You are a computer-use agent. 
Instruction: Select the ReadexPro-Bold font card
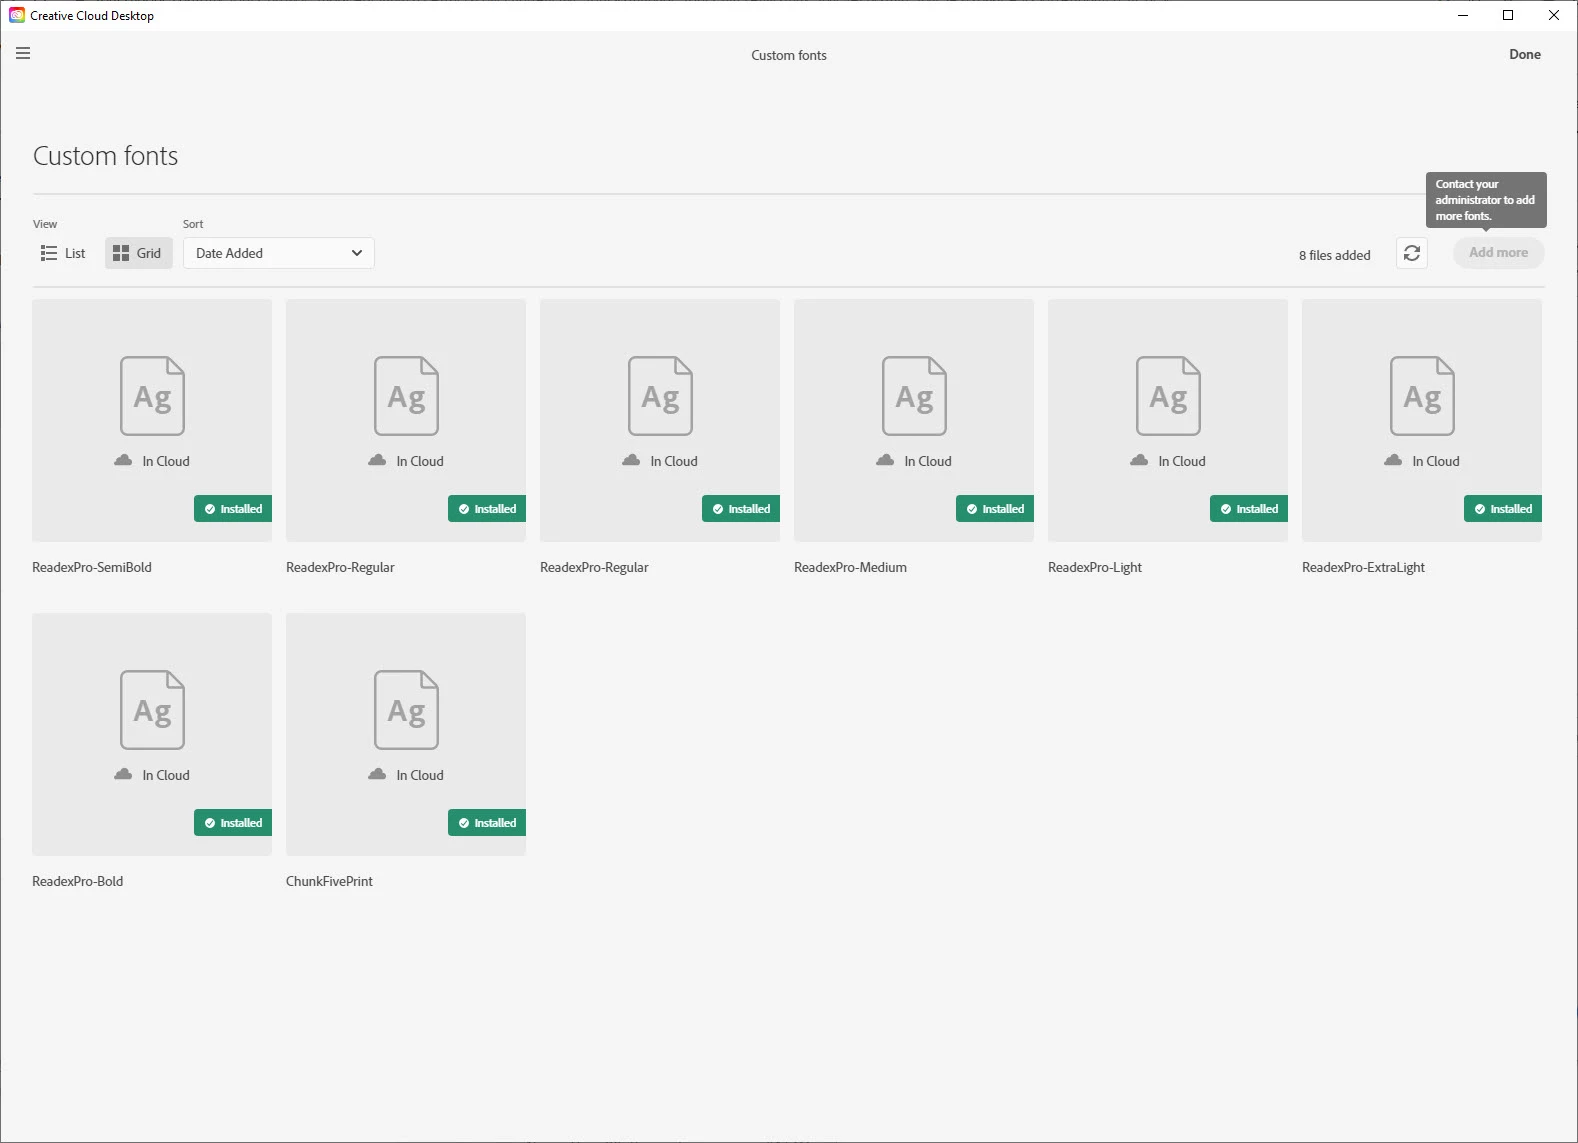tap(152, 735)
